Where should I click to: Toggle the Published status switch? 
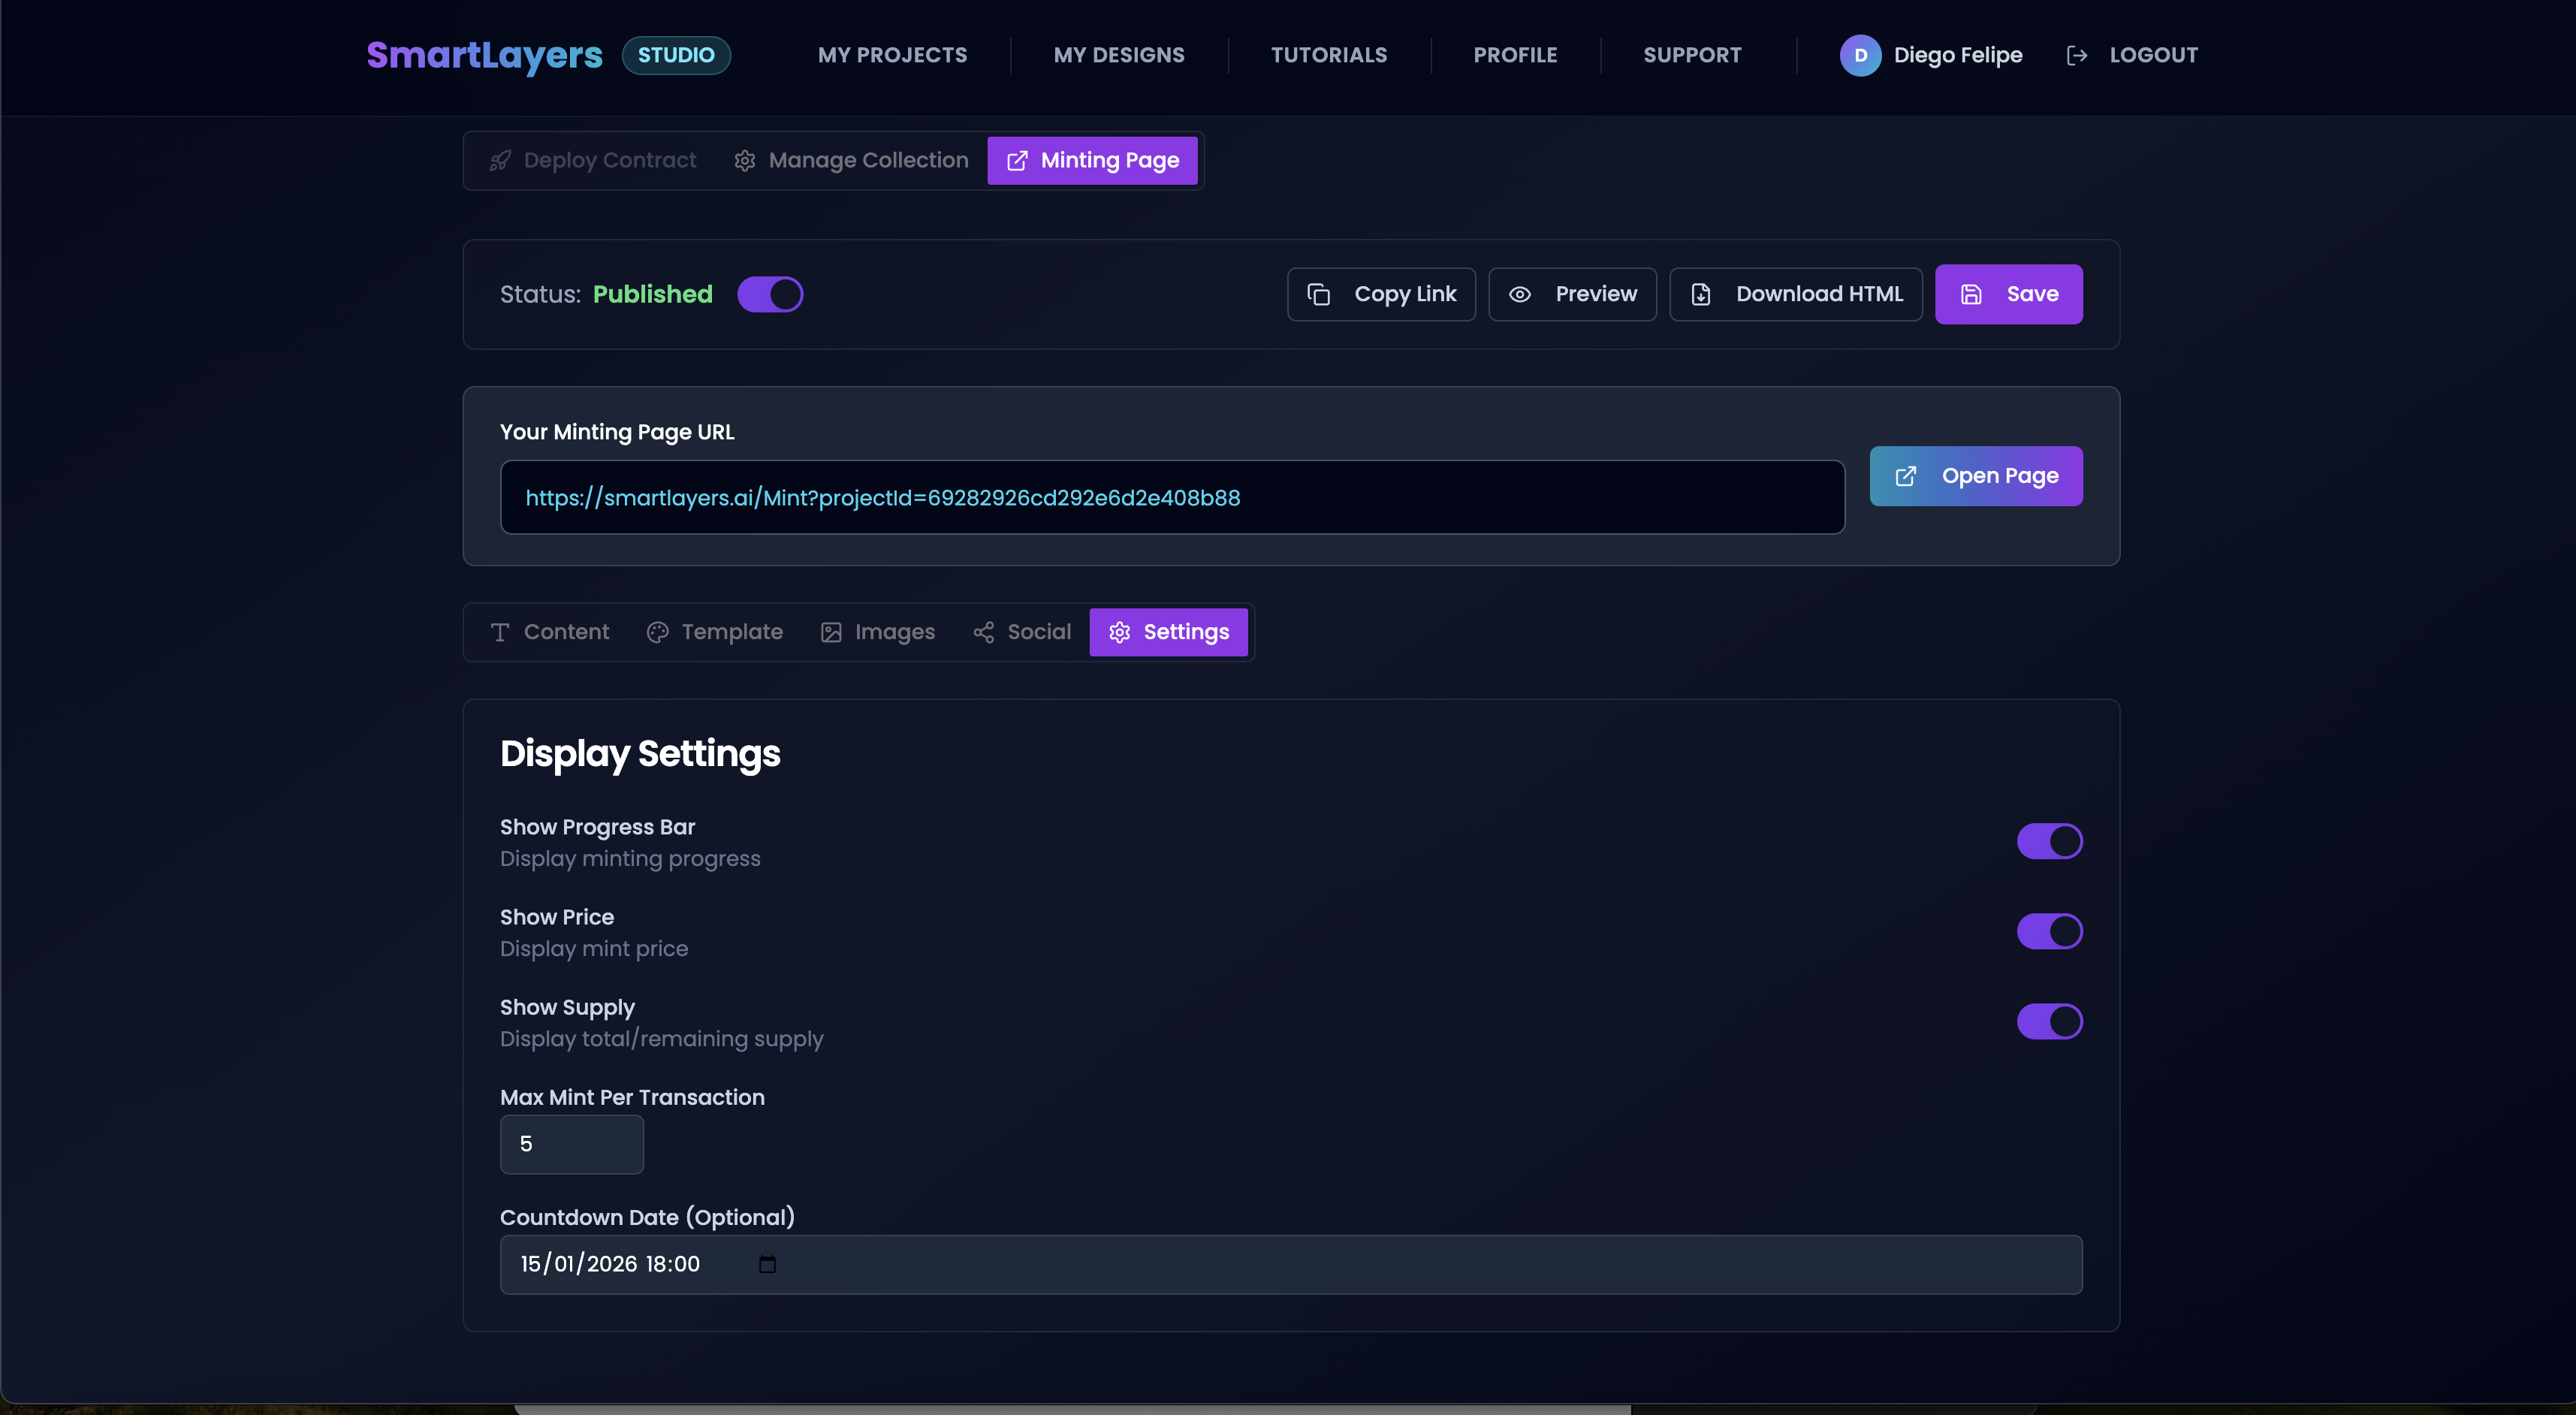point(770,294)
